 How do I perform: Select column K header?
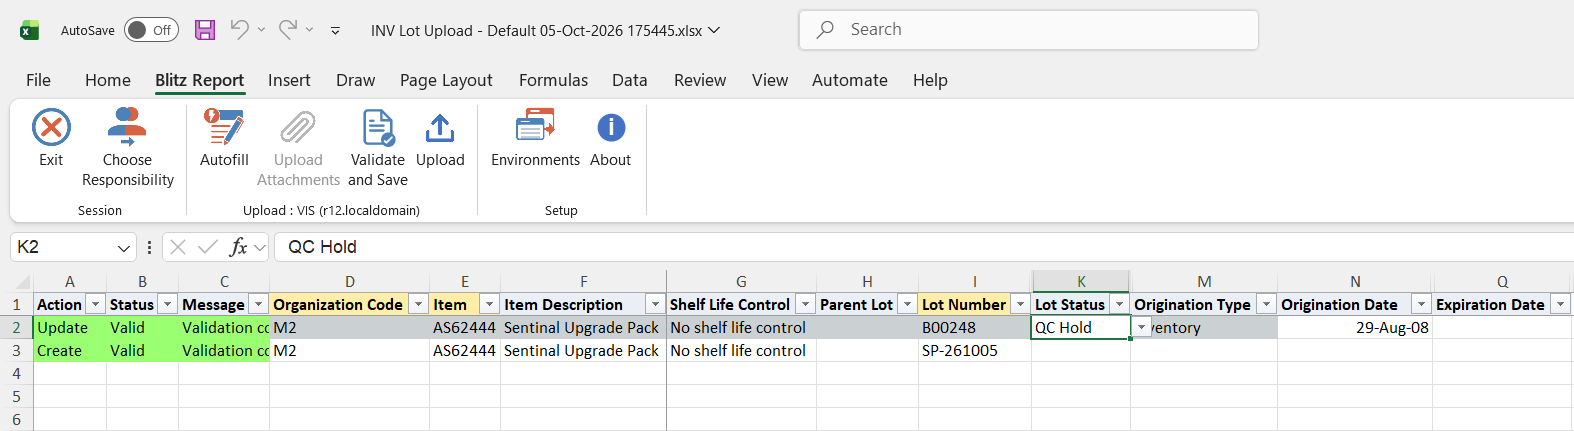tap(1081, 282)
